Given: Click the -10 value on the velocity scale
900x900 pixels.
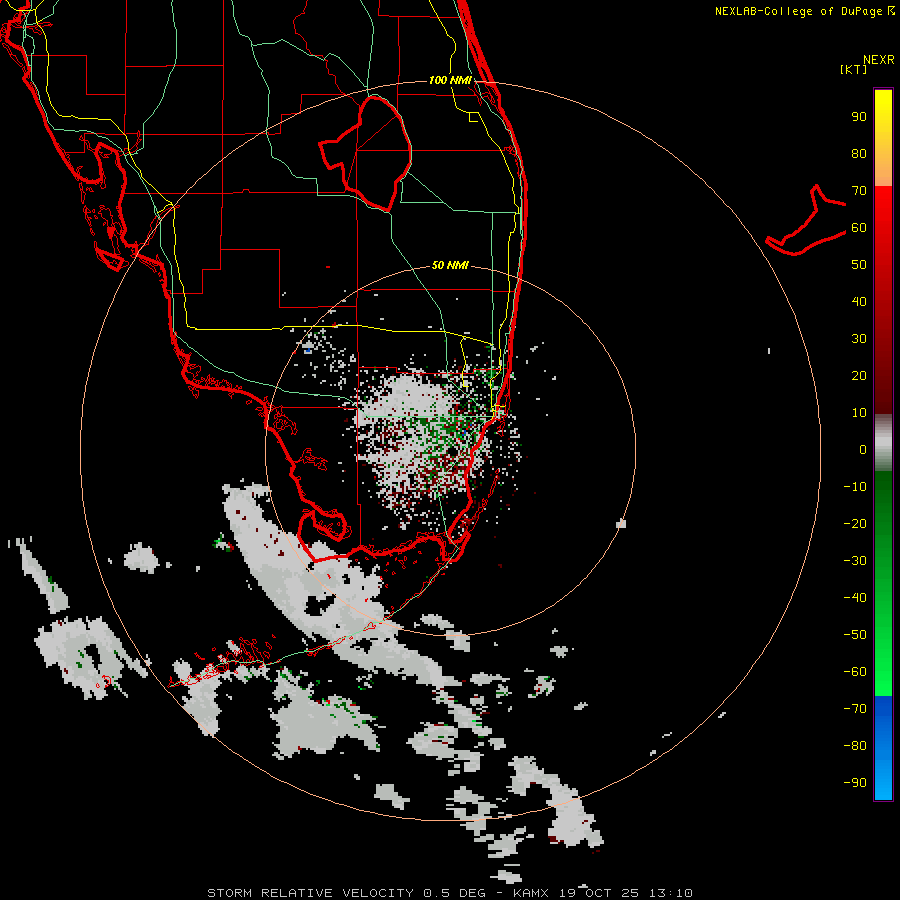Looking at the screenshot, I should (x=855, y=487).
